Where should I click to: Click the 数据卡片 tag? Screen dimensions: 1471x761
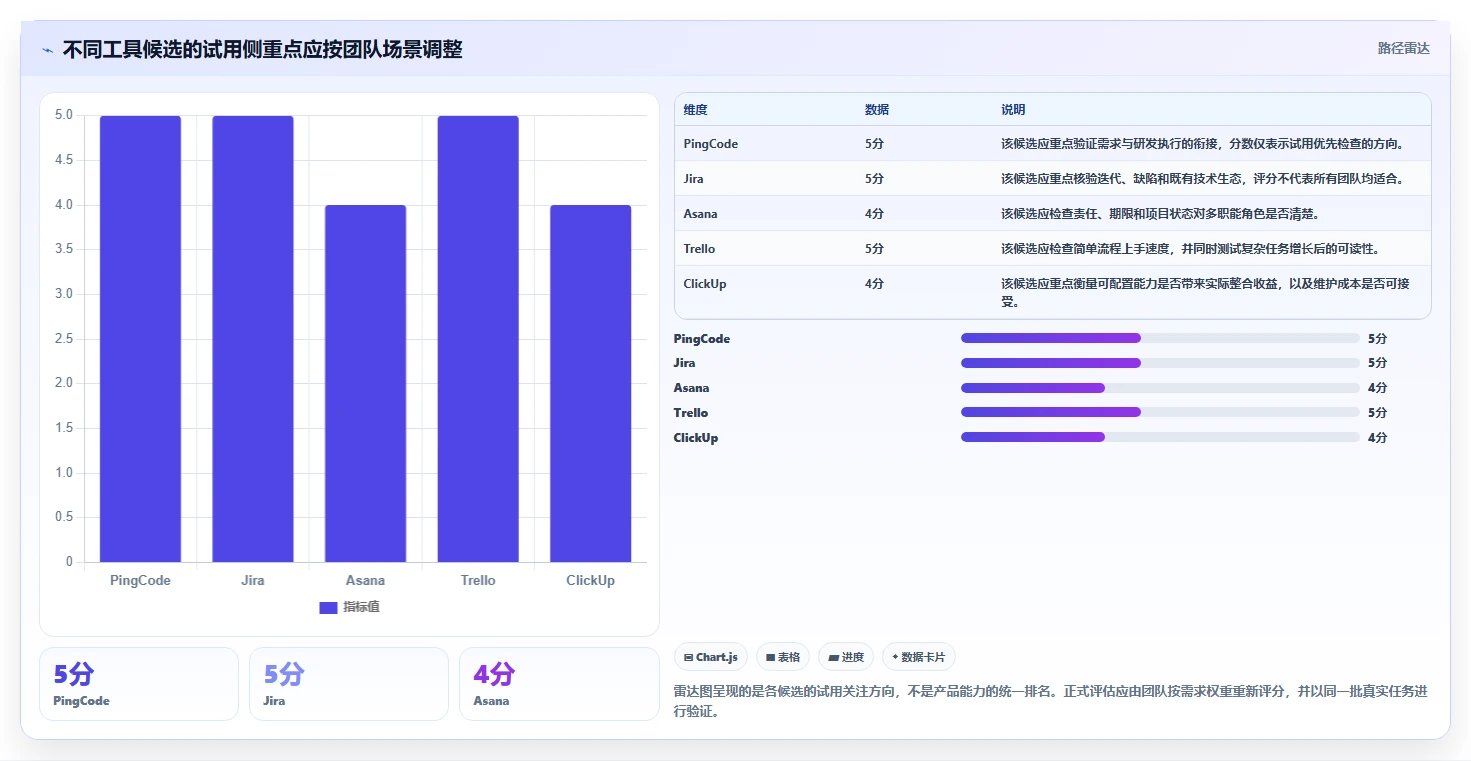[918, 657]
